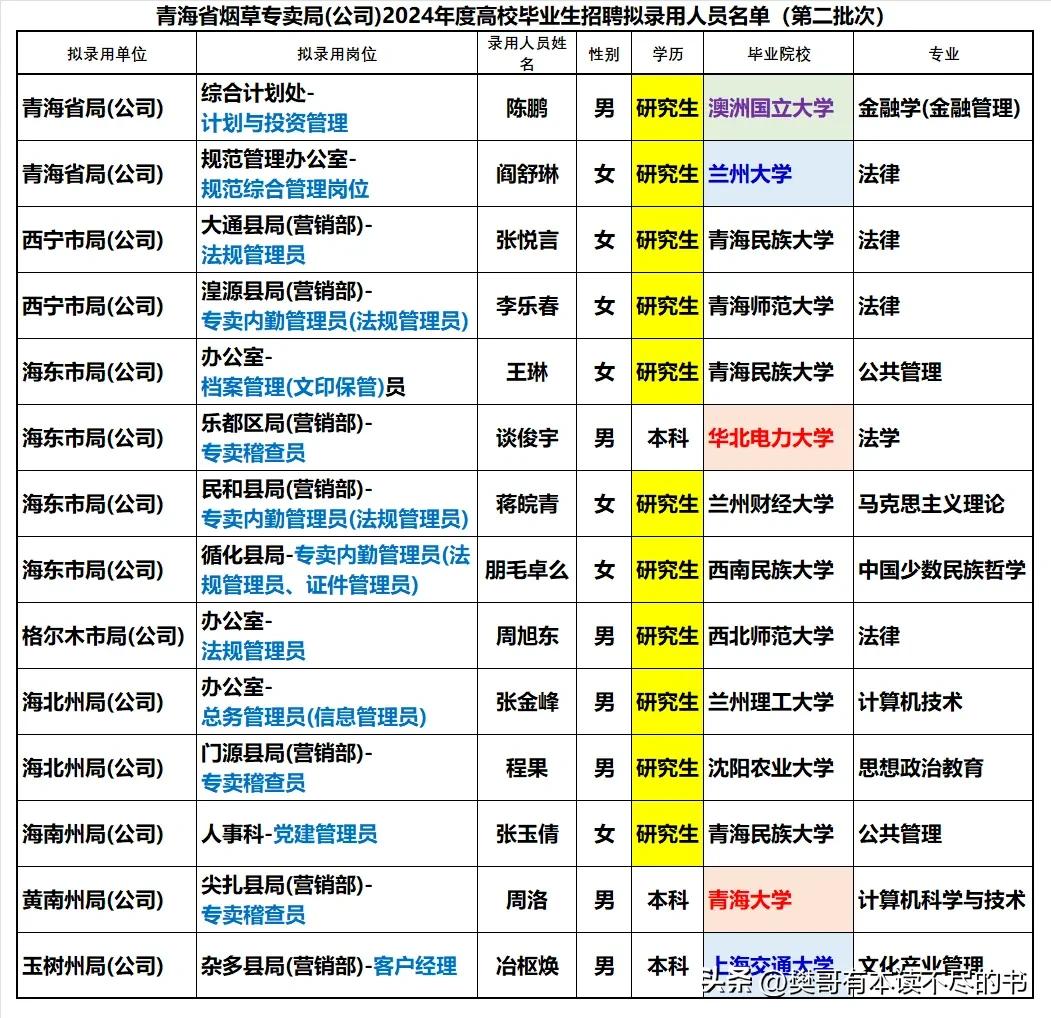This screenshot has height=1018, width=1051.
Task: Click the red 青海大学 school cell
Action: (778, 900)
